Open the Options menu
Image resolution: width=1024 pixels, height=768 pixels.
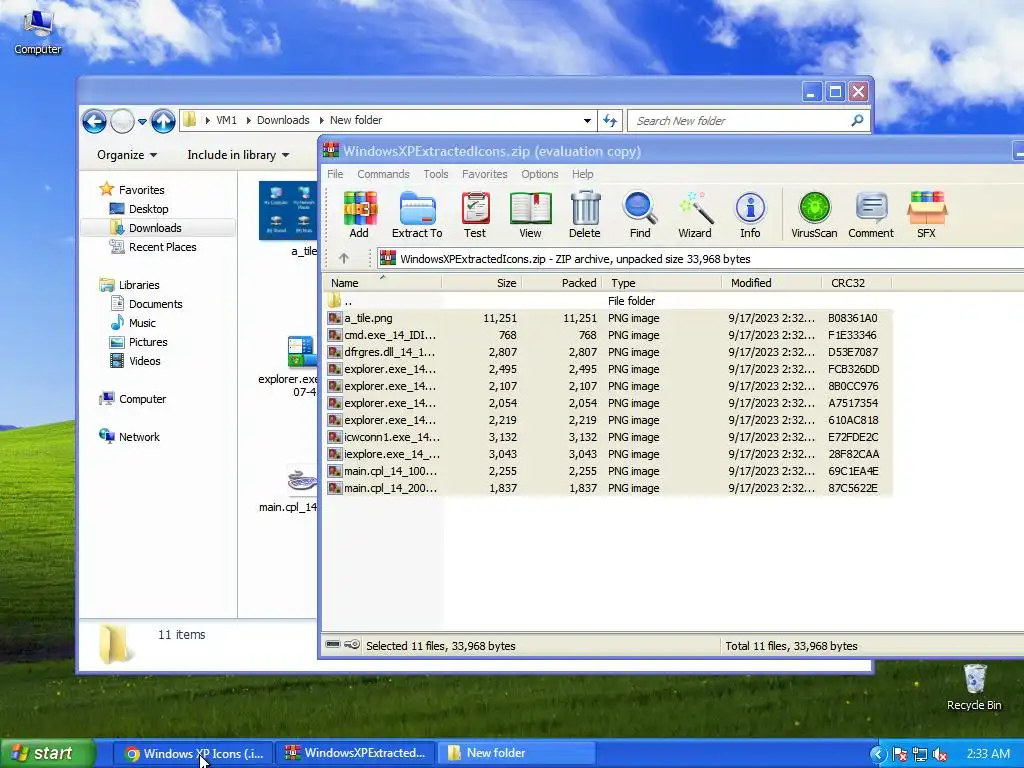[x=539, y=174]
